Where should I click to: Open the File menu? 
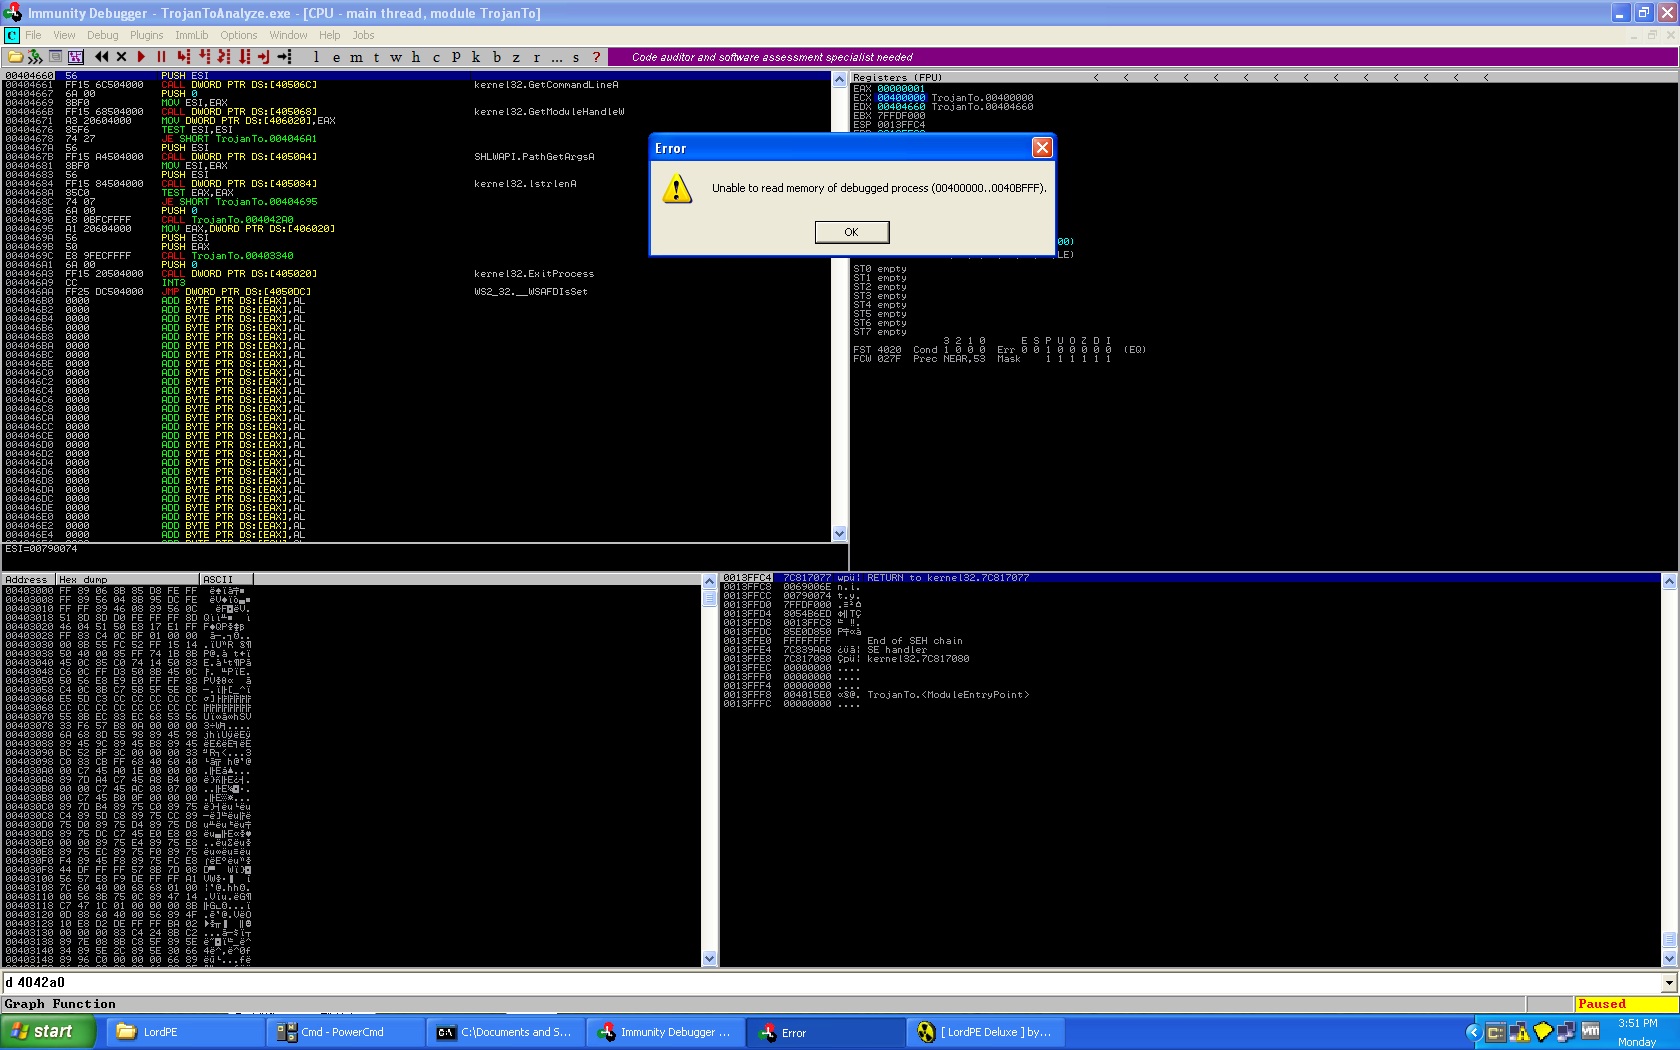coord(34,35)
